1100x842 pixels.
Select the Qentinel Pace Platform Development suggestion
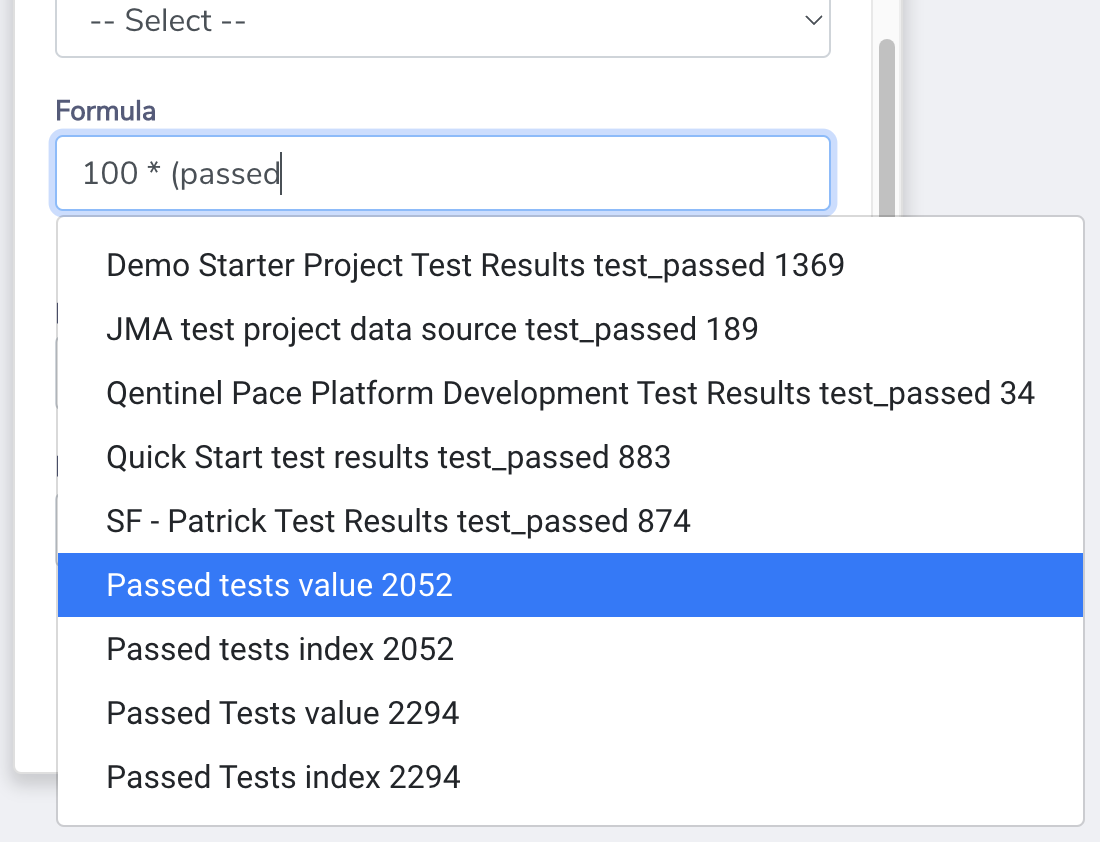(x=570, y=393)
